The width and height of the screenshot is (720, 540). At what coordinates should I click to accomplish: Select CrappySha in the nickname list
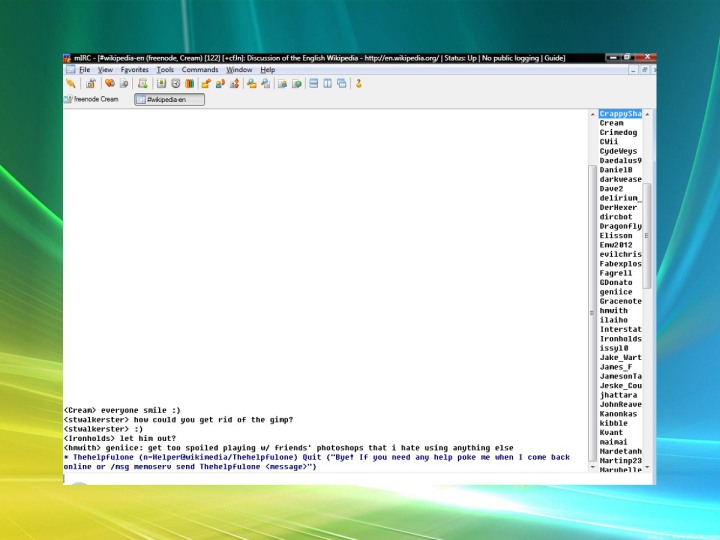[x=620, y=114]
